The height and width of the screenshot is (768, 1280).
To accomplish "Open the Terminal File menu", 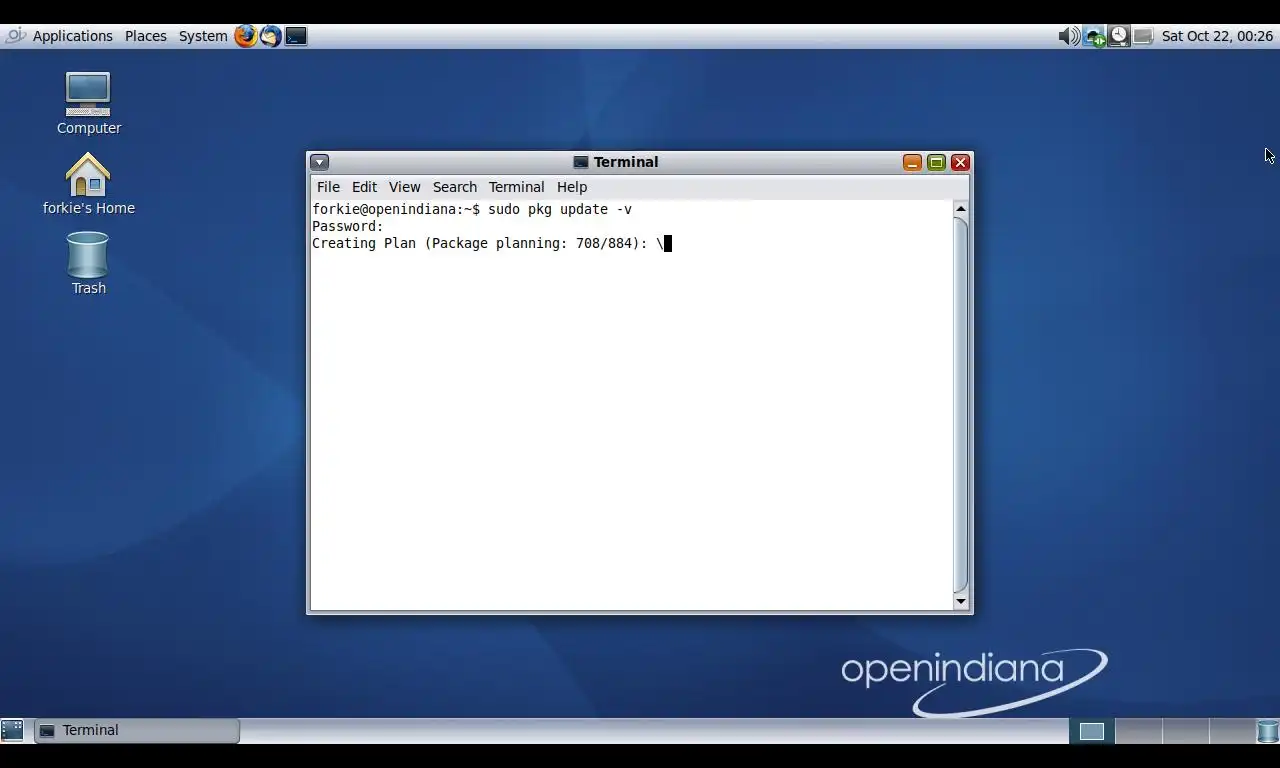I will [x=328, y=187].
